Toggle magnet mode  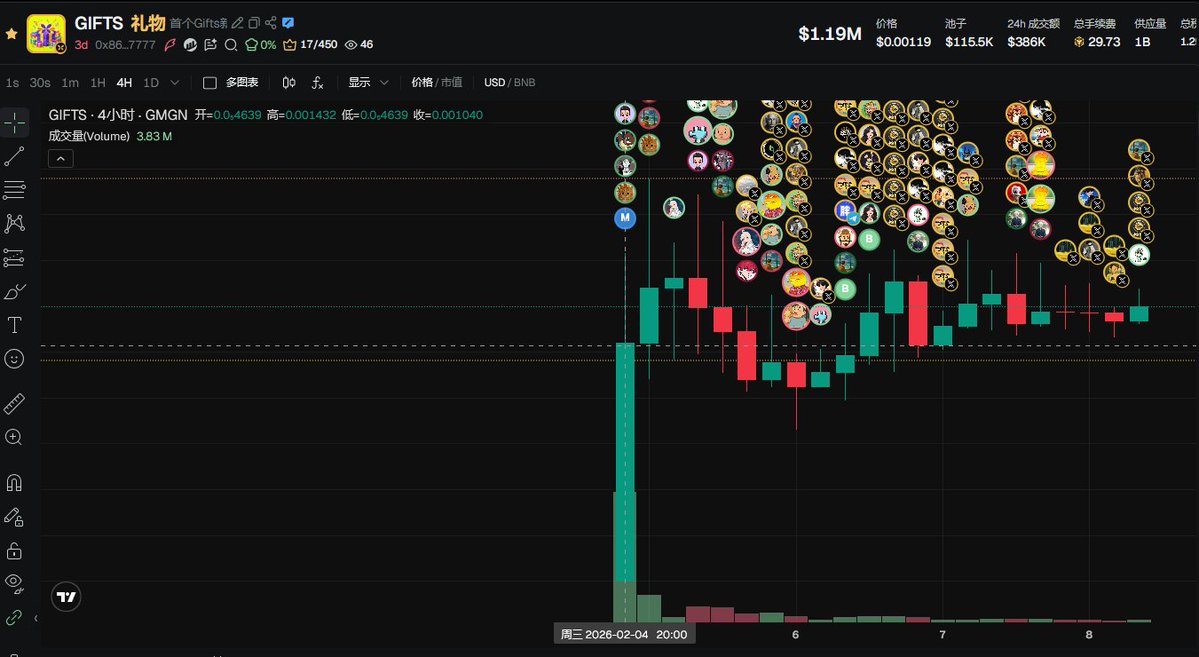tap(15, 483)
